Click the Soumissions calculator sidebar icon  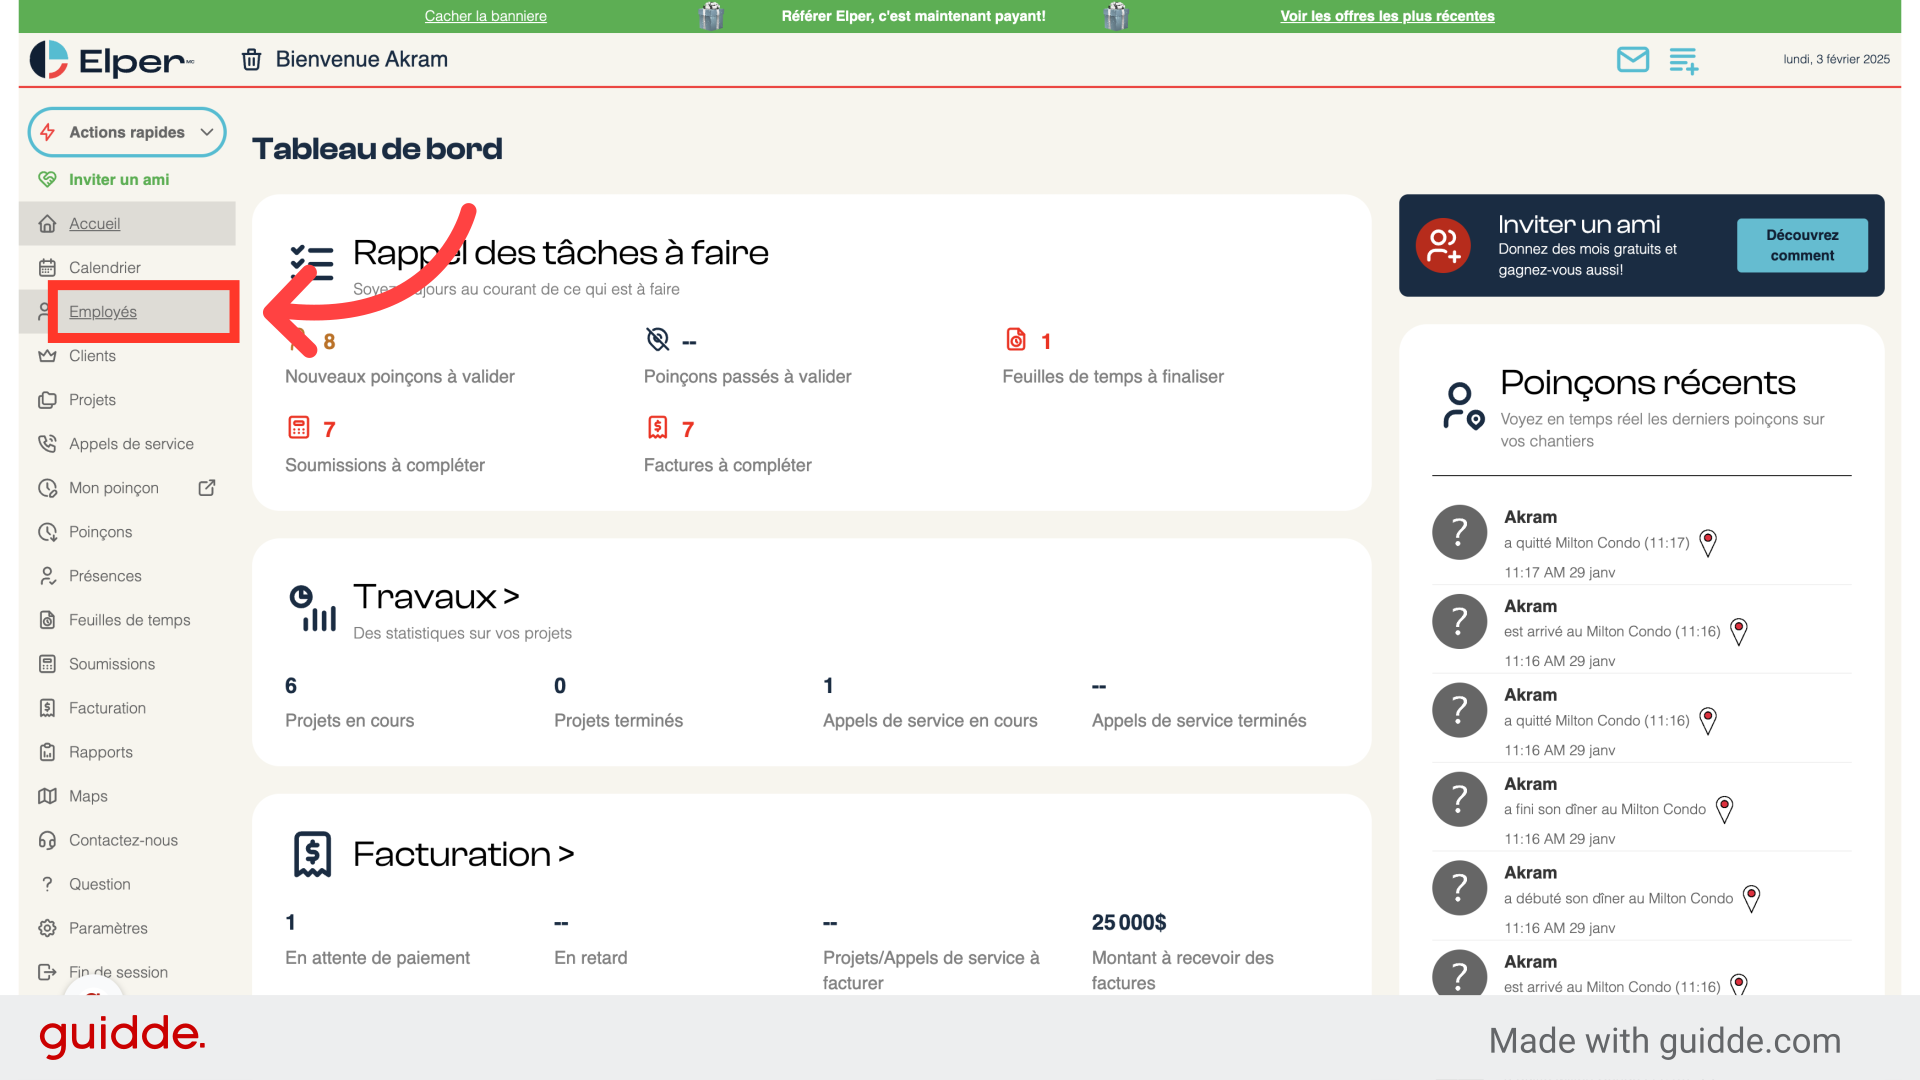47,664
